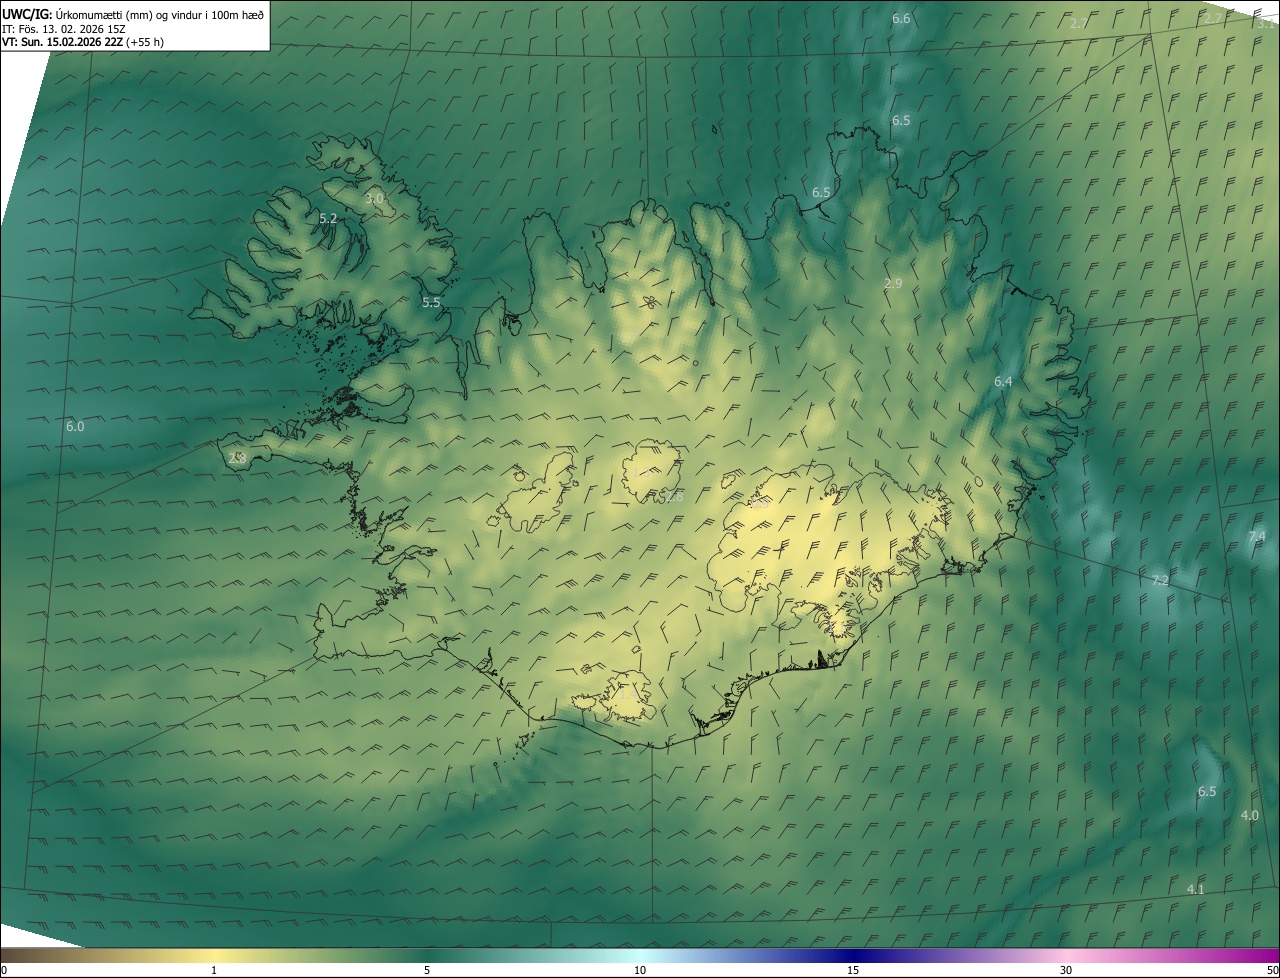Click the 4.1 value near the bottom right
This screenshot has width=1280, height=978.
point(1196,890)
